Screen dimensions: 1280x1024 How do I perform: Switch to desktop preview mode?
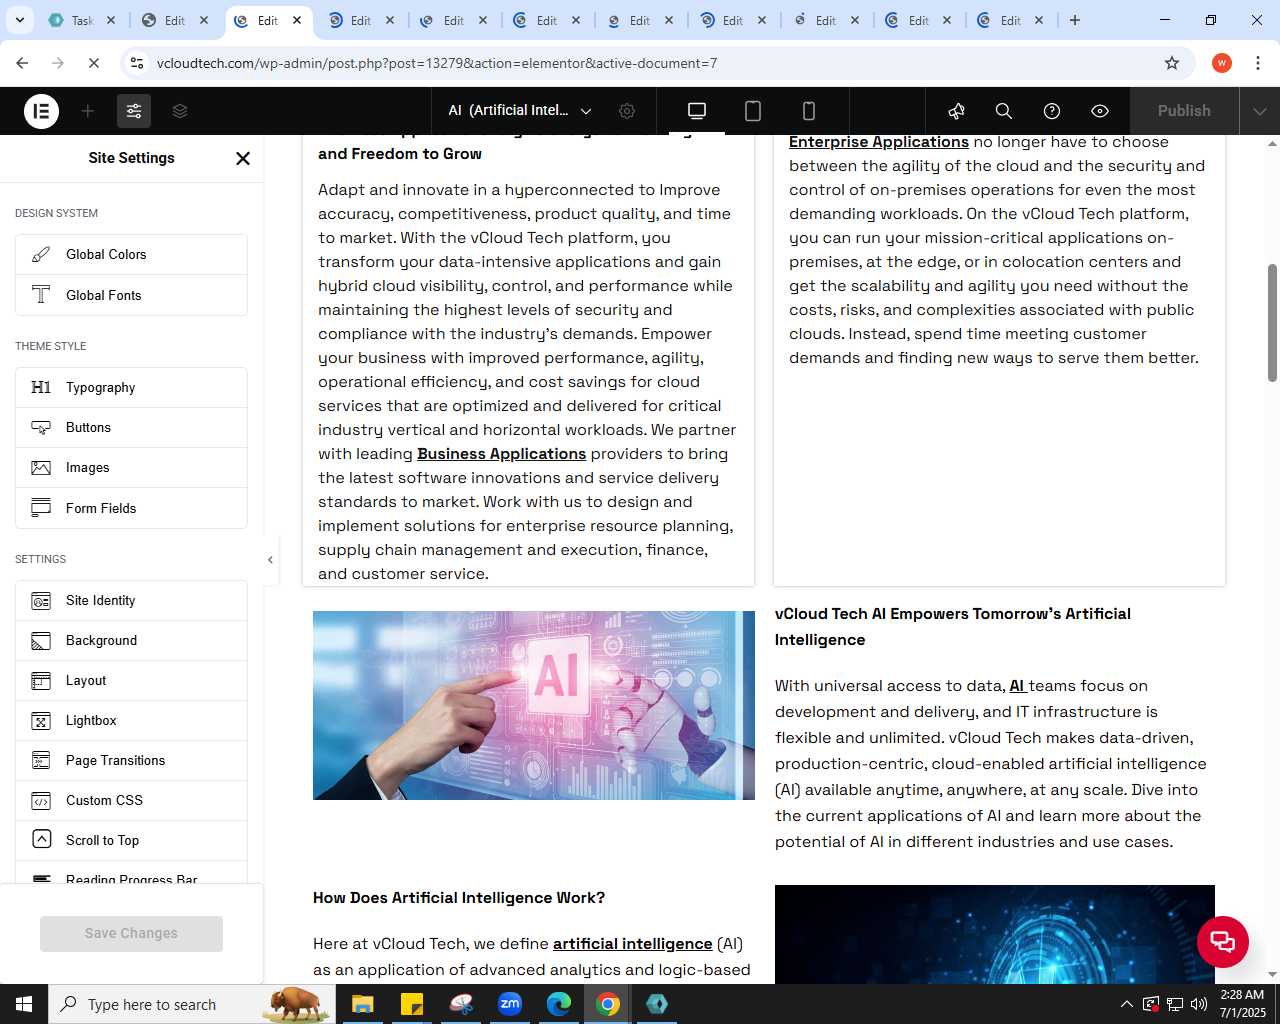coord(697,111)
